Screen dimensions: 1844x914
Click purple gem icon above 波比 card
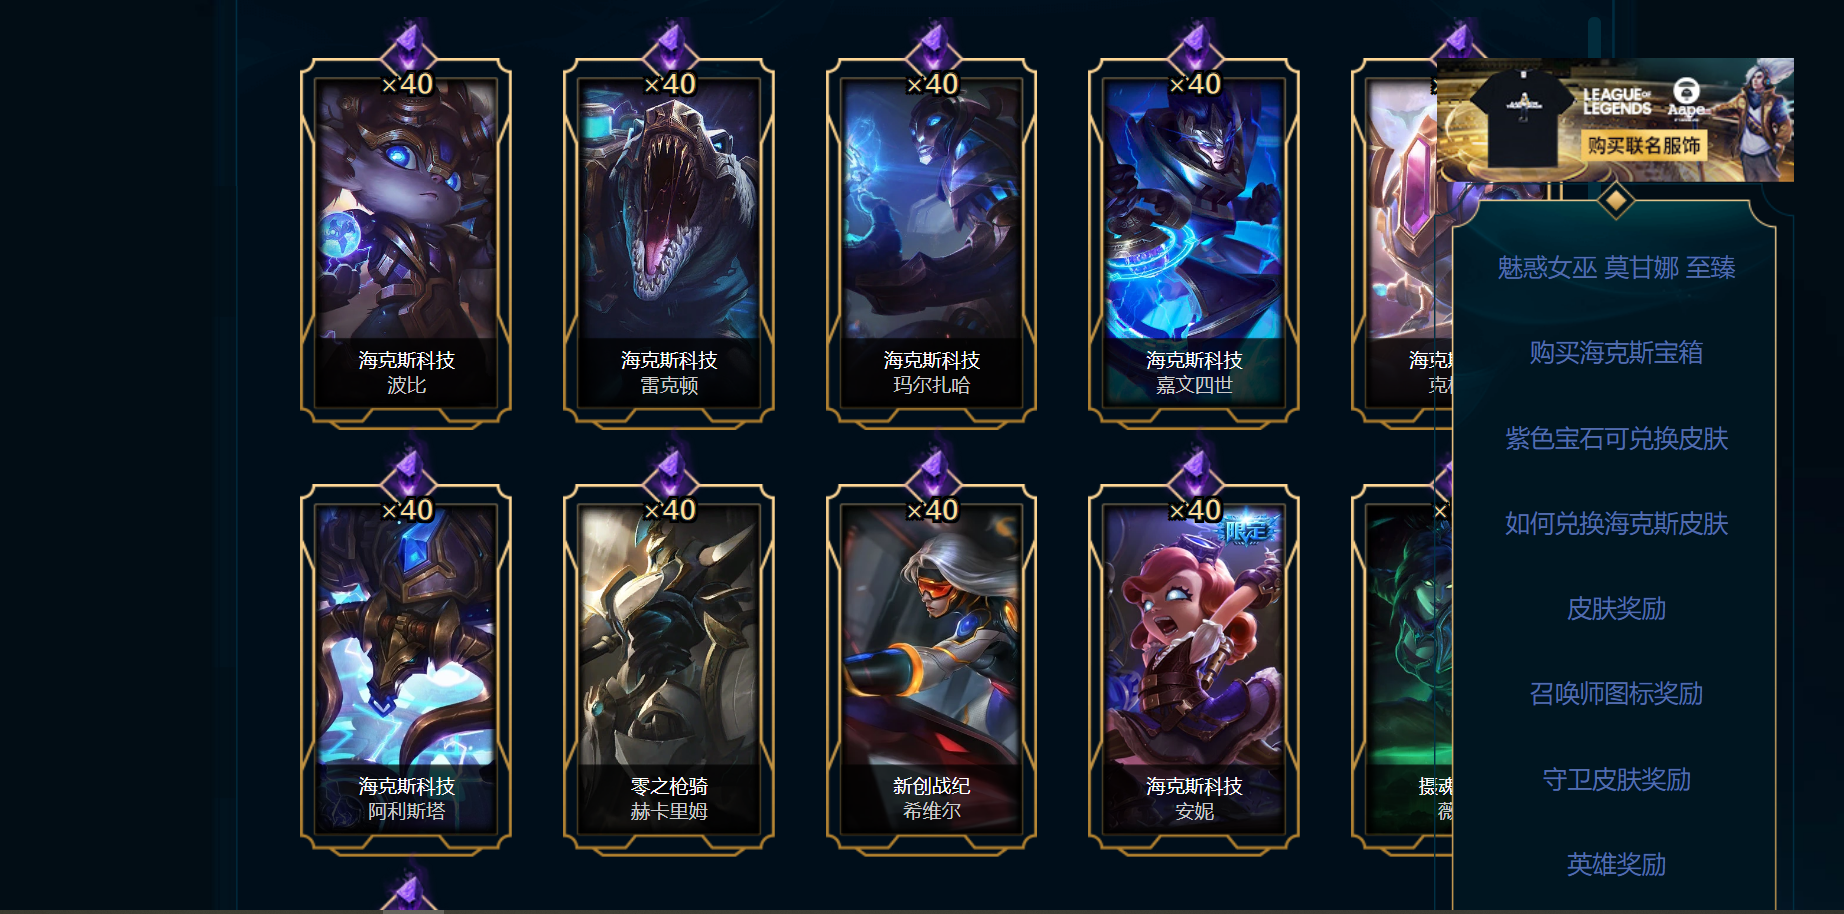pos(408,47)
